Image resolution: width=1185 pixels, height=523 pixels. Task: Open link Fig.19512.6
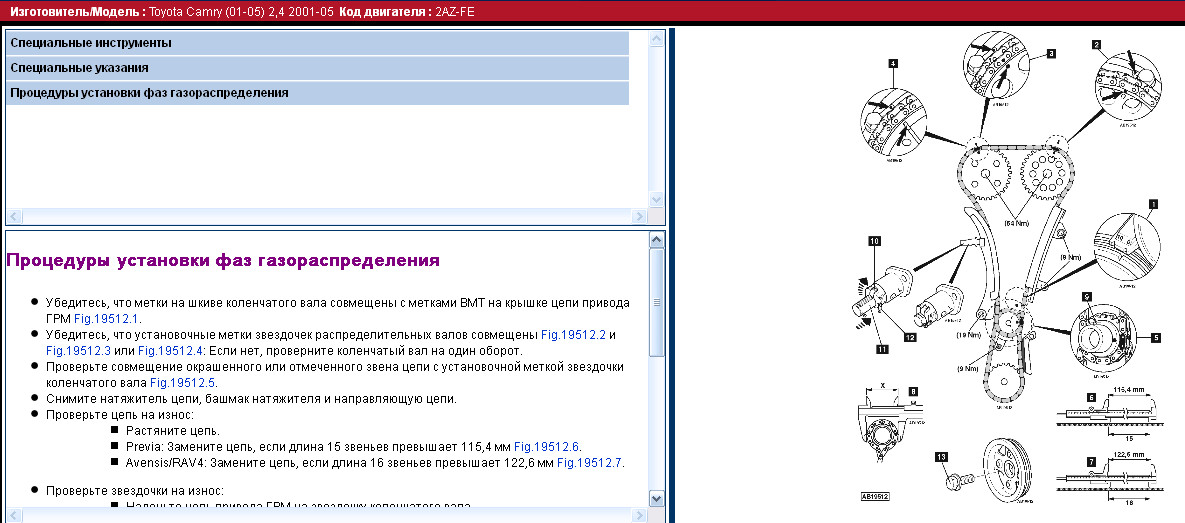pos(547,447)
